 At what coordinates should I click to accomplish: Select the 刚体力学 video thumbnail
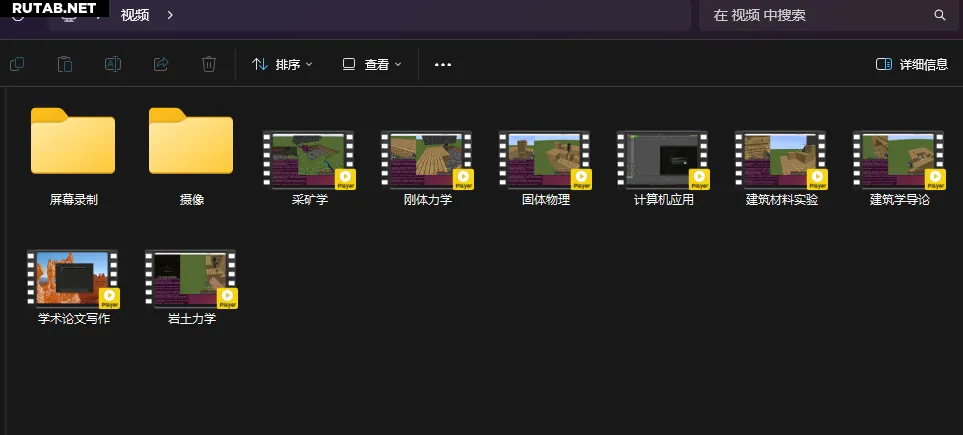tap(427, 160)
